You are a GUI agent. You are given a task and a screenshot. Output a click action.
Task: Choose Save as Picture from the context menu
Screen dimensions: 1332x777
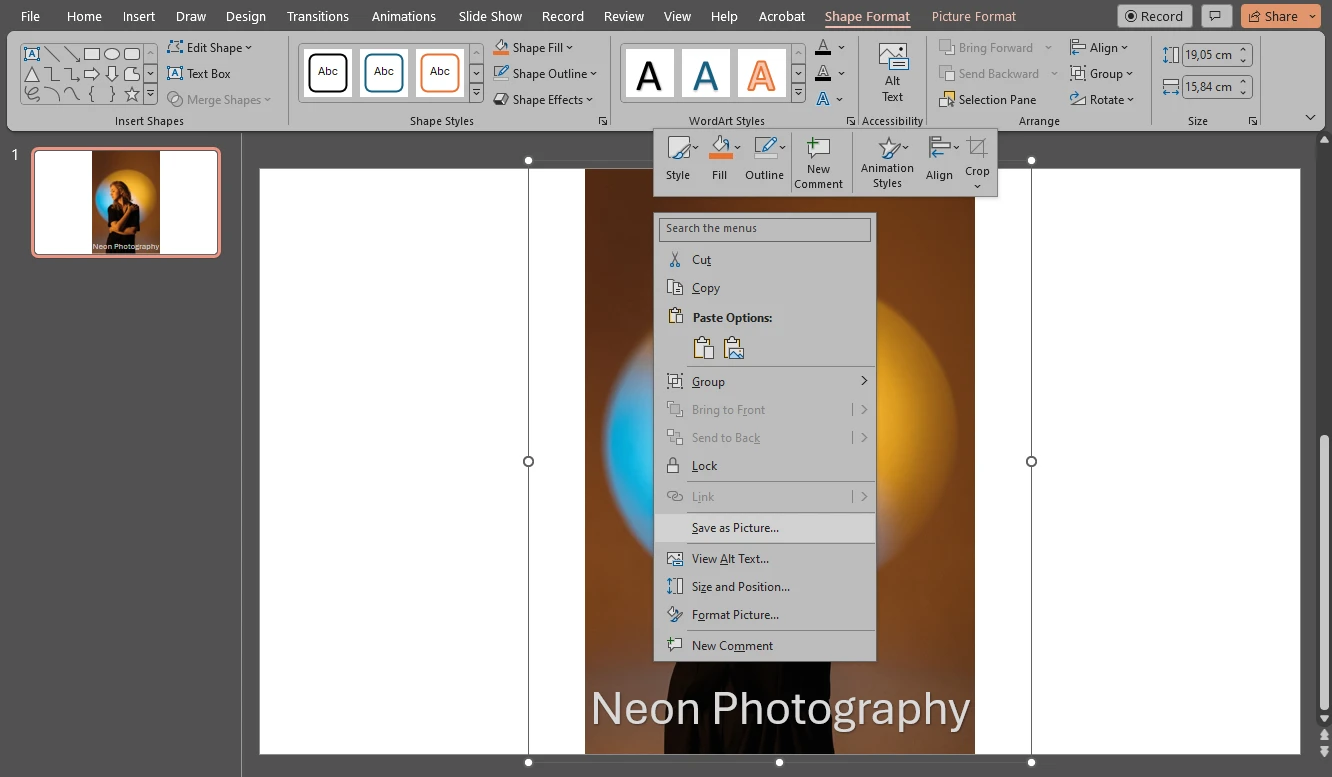[735, 527]
